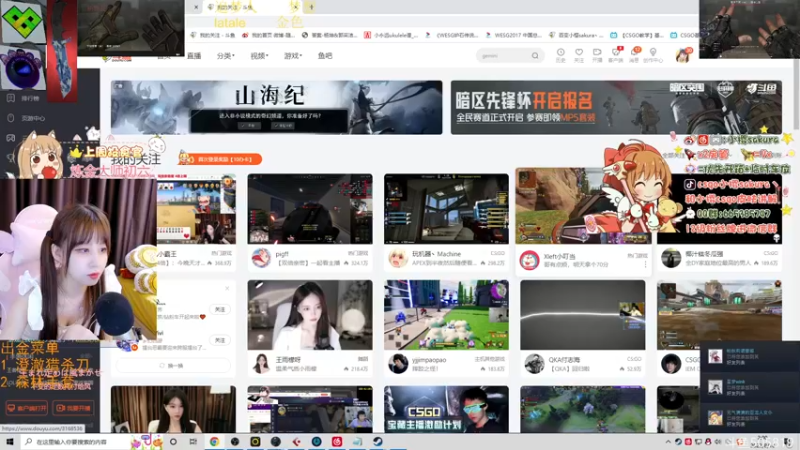Go to the 直播 live nav item

click(194, 56)
